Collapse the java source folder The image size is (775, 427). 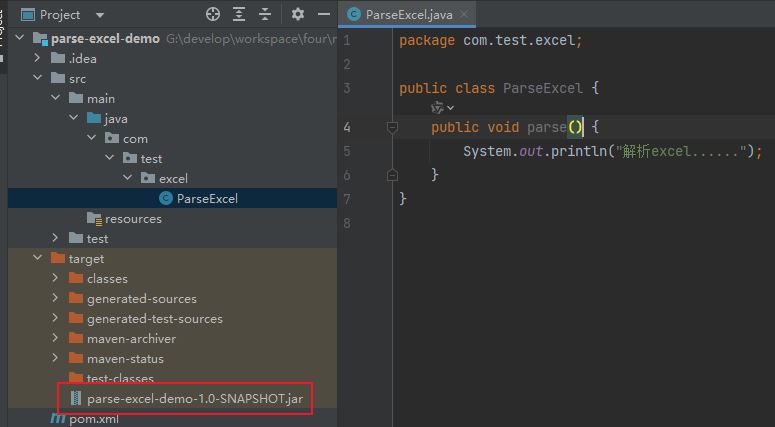[74, 118]
